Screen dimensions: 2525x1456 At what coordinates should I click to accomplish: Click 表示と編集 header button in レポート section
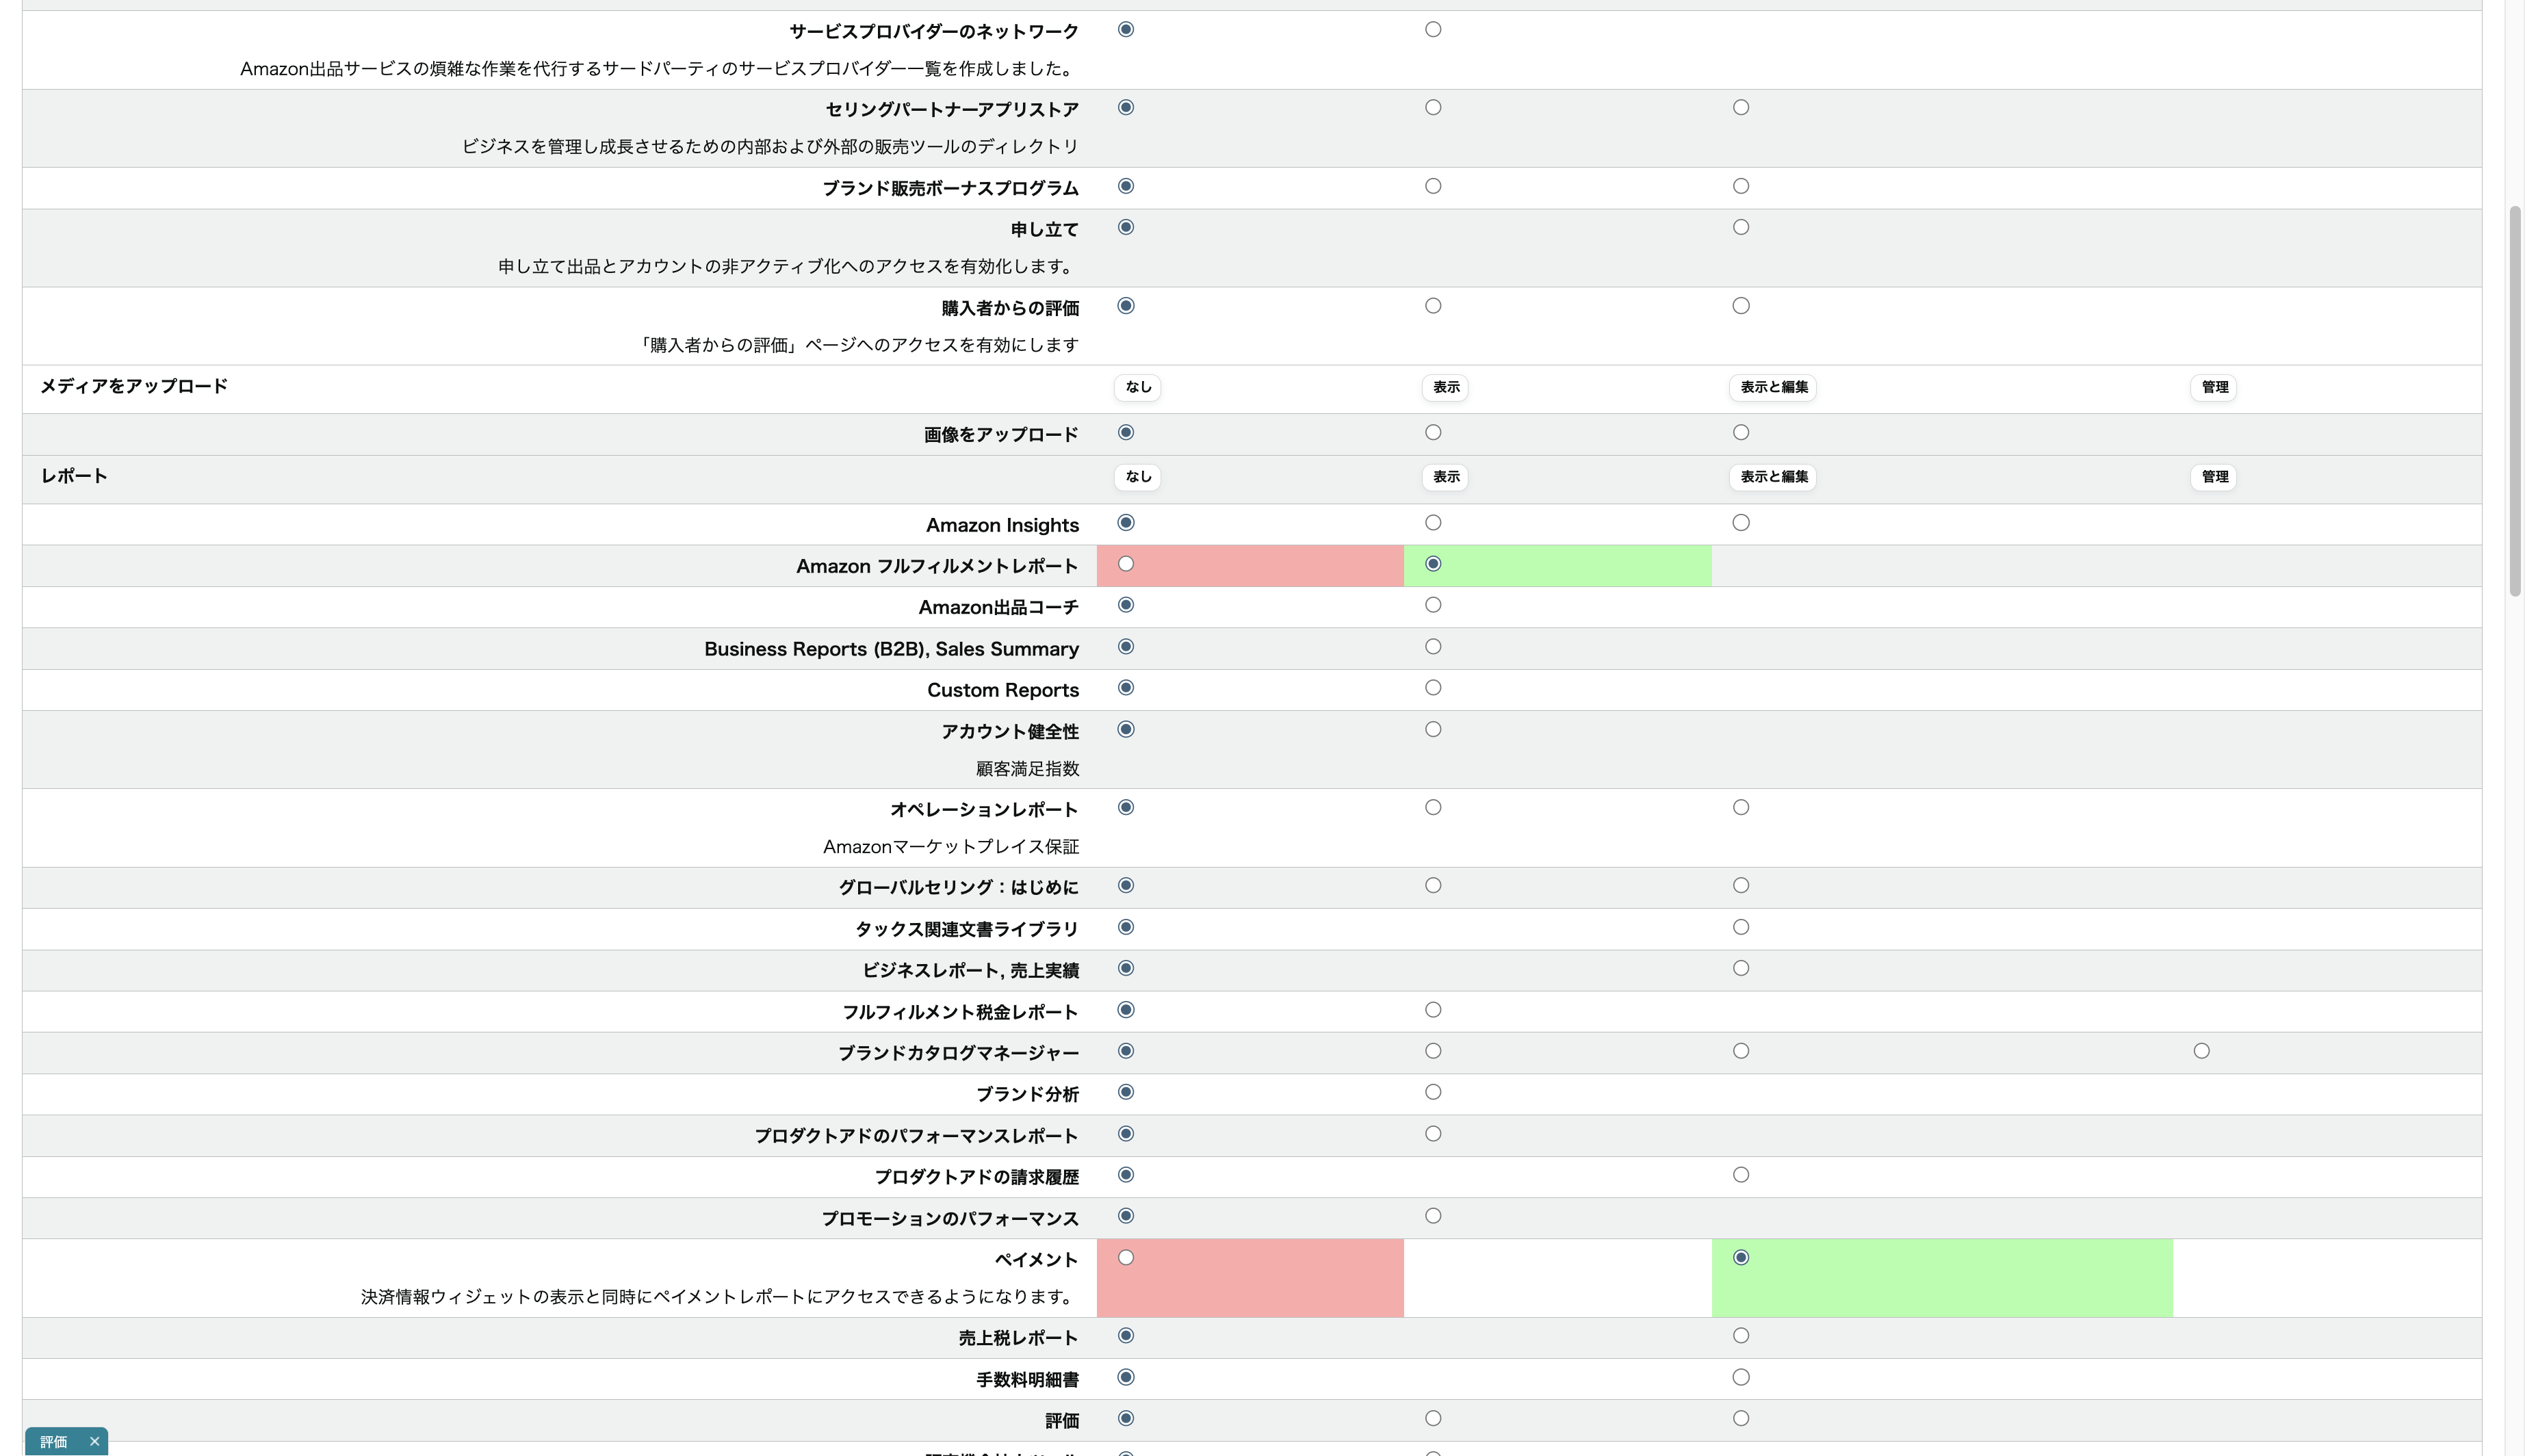(x=1774, y=477)
